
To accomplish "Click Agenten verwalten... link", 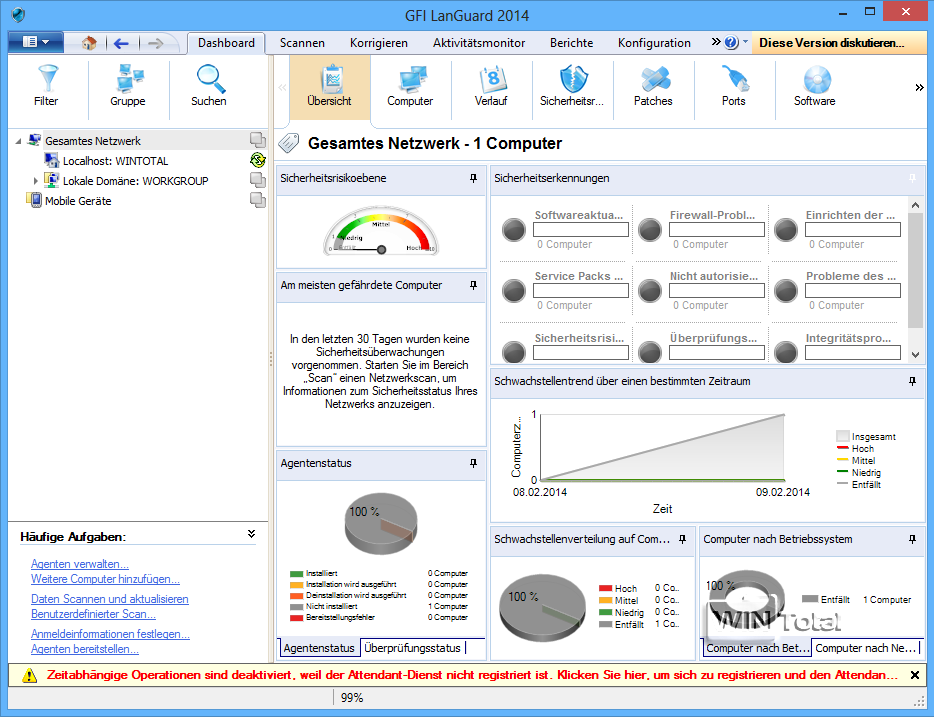I will [80, 564].
